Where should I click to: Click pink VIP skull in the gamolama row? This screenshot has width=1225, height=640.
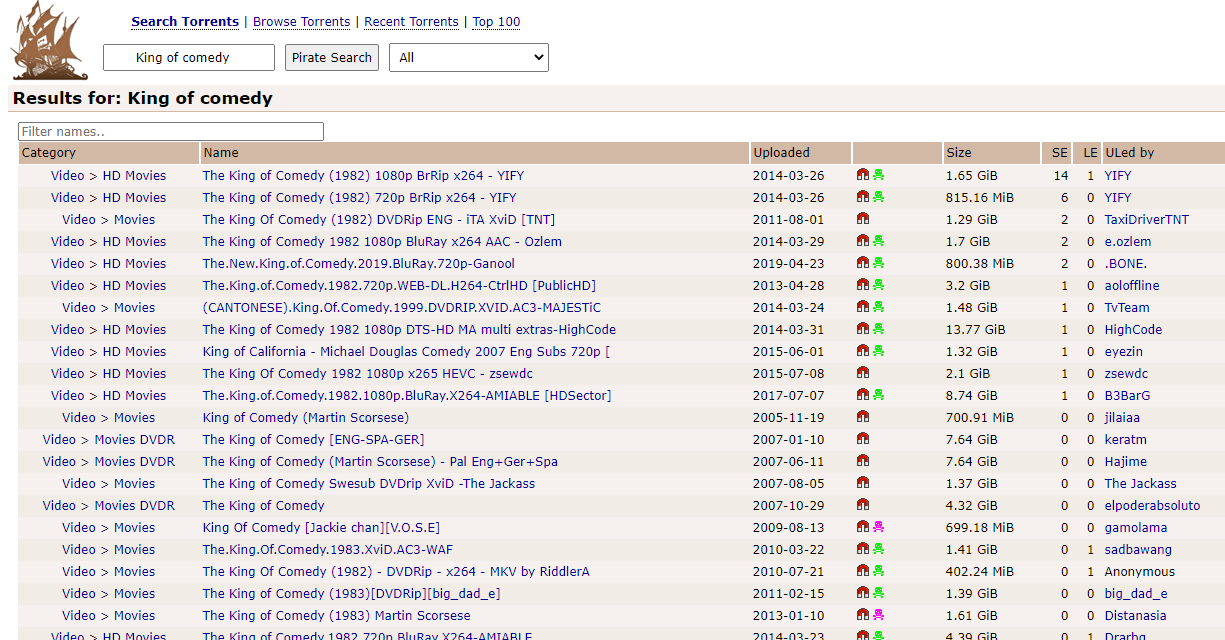click(878, 527)
